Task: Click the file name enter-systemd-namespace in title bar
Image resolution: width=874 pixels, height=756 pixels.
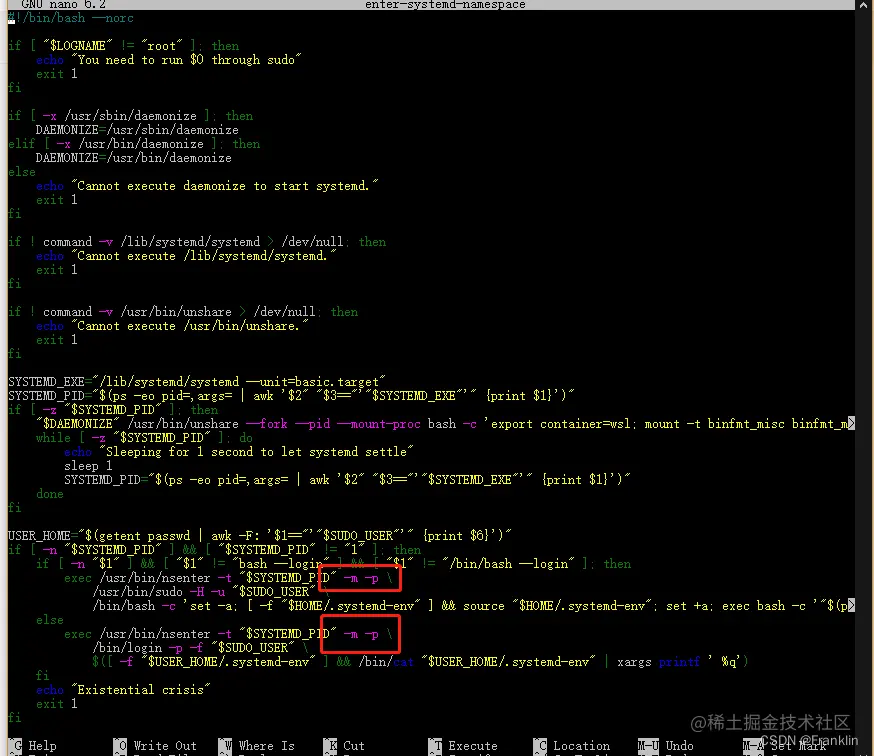Action: pos(445,4)
